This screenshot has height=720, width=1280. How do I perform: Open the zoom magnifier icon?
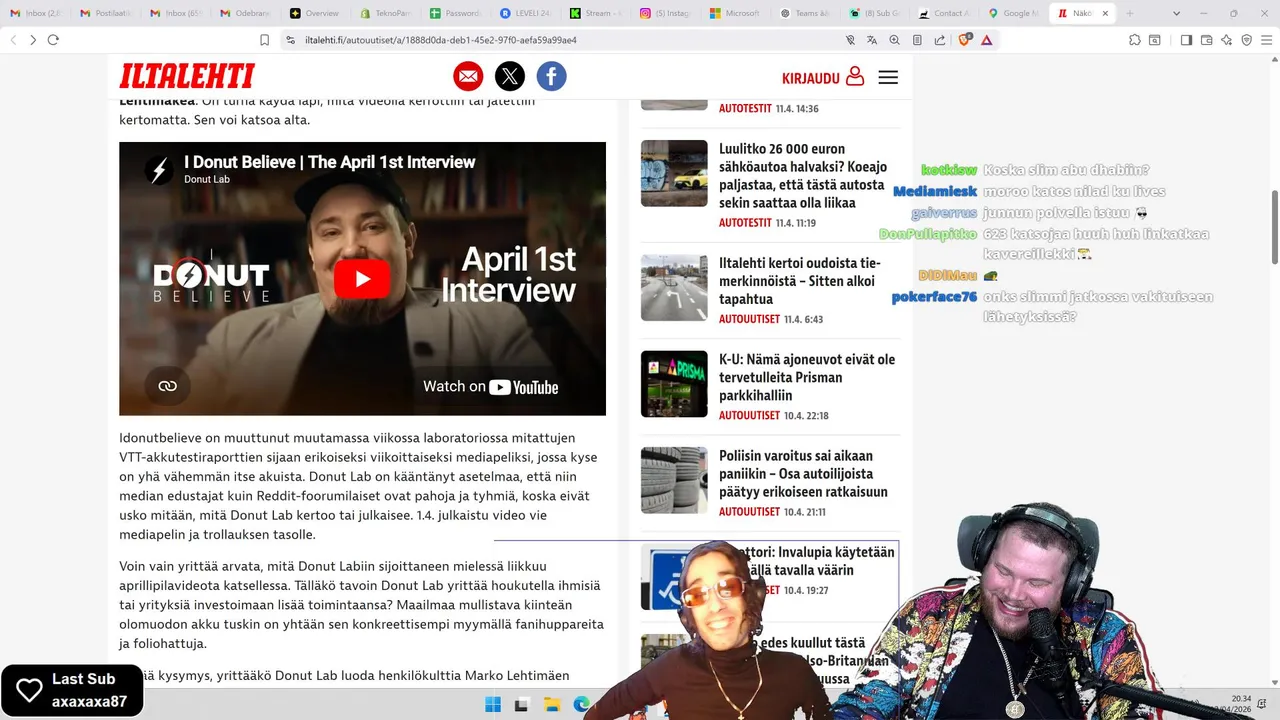pyautogui.click(x=894, y=40)
